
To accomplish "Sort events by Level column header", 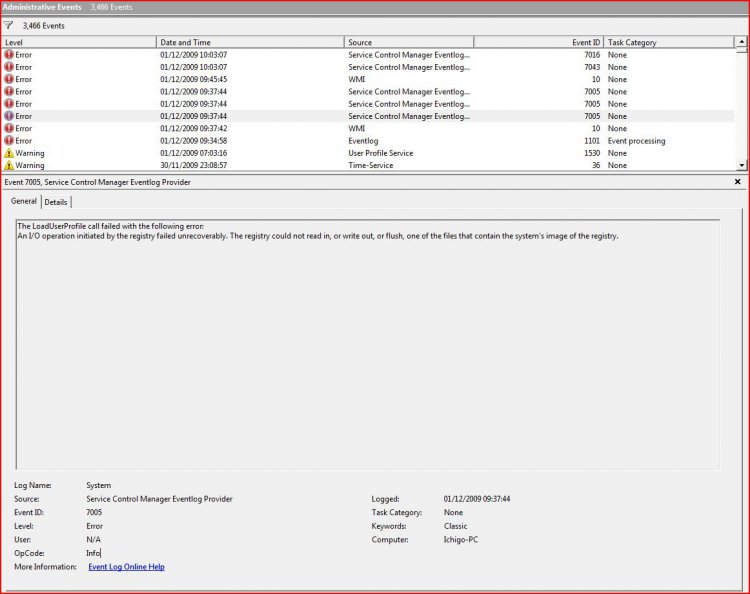I will point(79,43).
